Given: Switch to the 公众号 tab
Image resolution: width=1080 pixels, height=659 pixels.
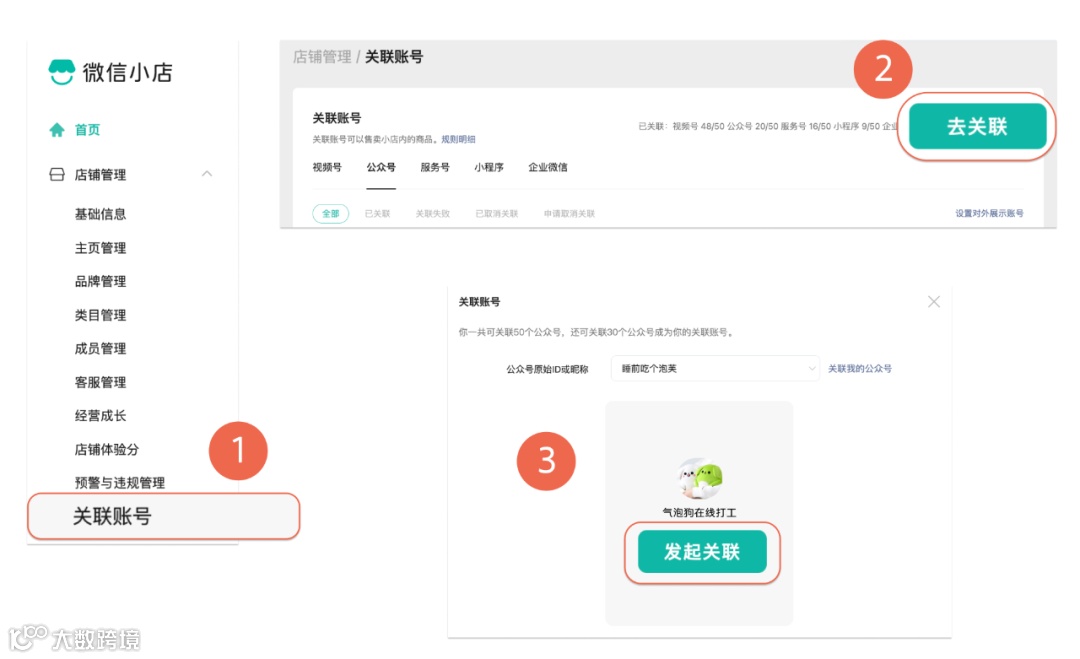Looking at the screenshot, I should 381,167.
